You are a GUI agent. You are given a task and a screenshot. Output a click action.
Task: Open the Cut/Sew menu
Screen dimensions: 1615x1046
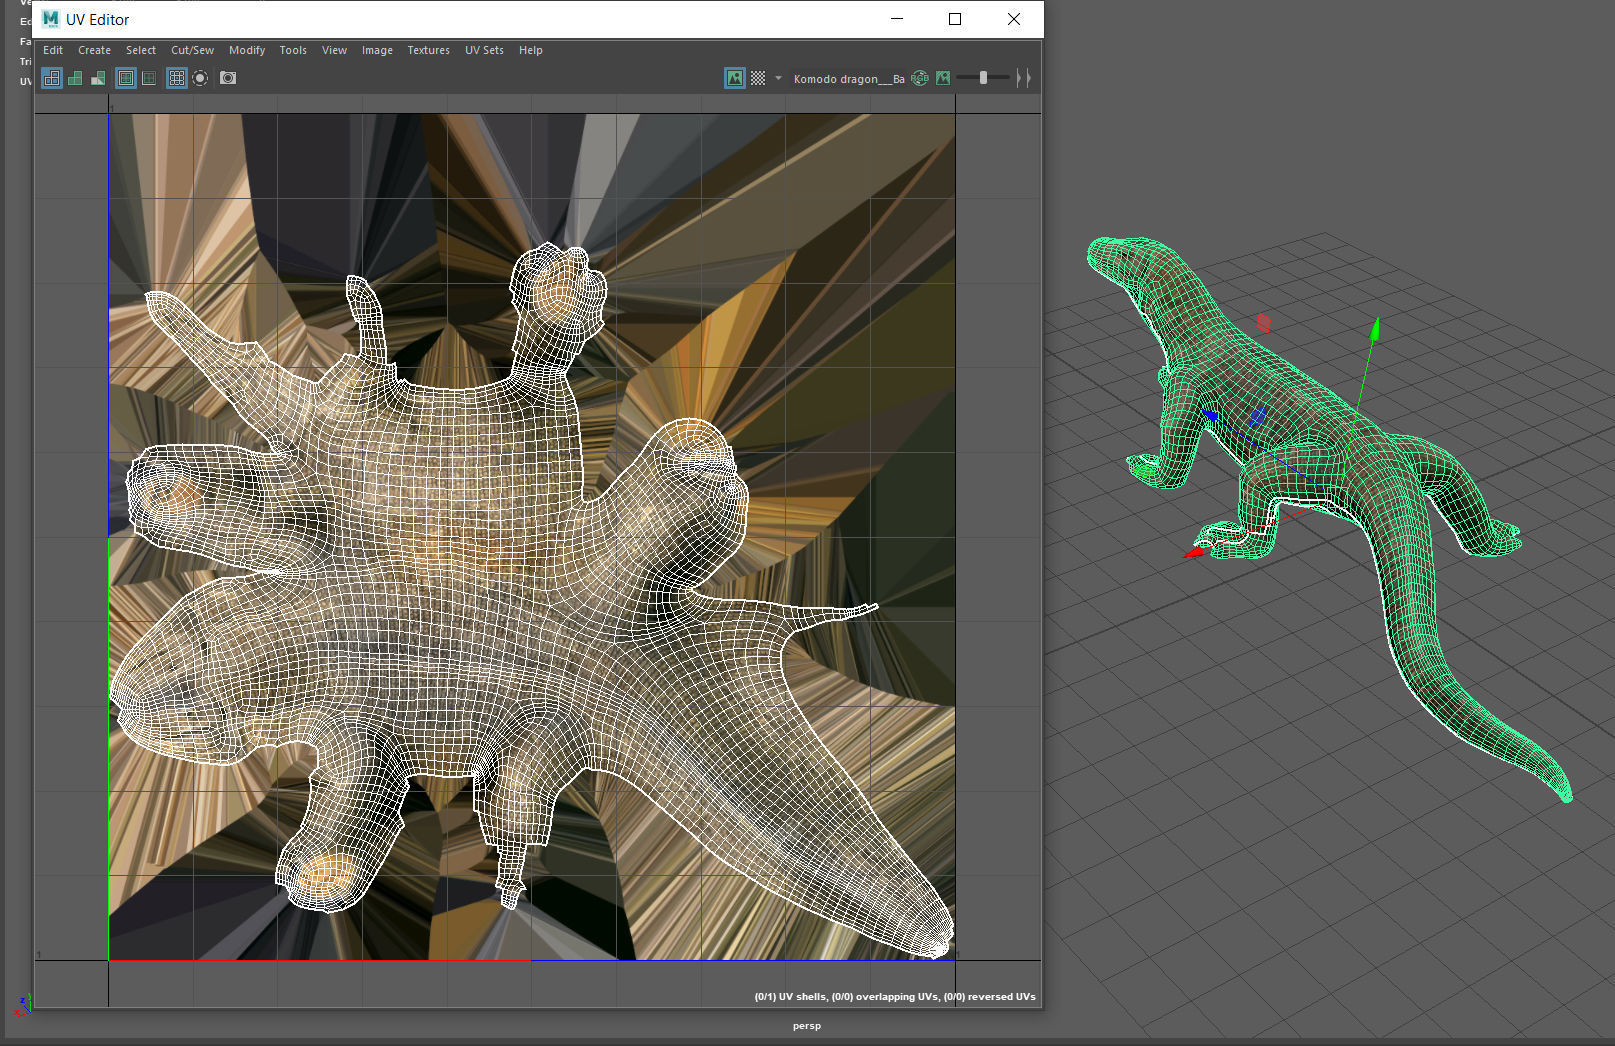click(x=192, y=50)
